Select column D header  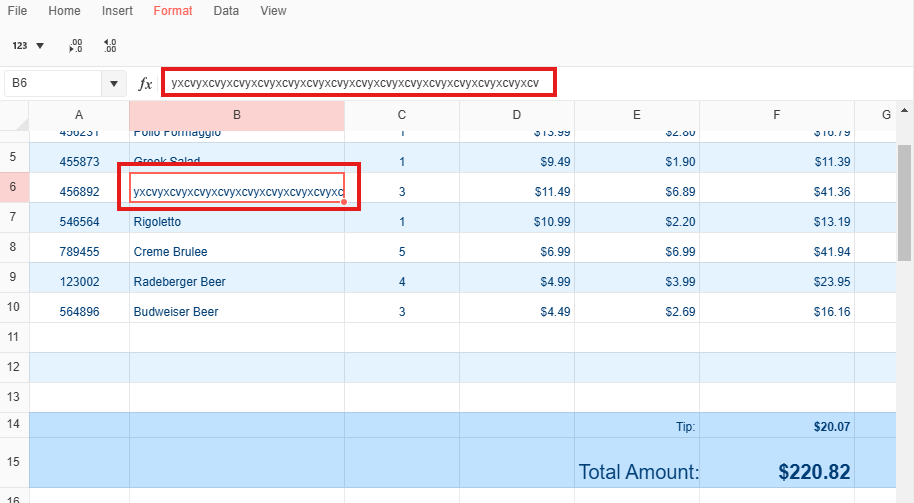pos(516,115)
